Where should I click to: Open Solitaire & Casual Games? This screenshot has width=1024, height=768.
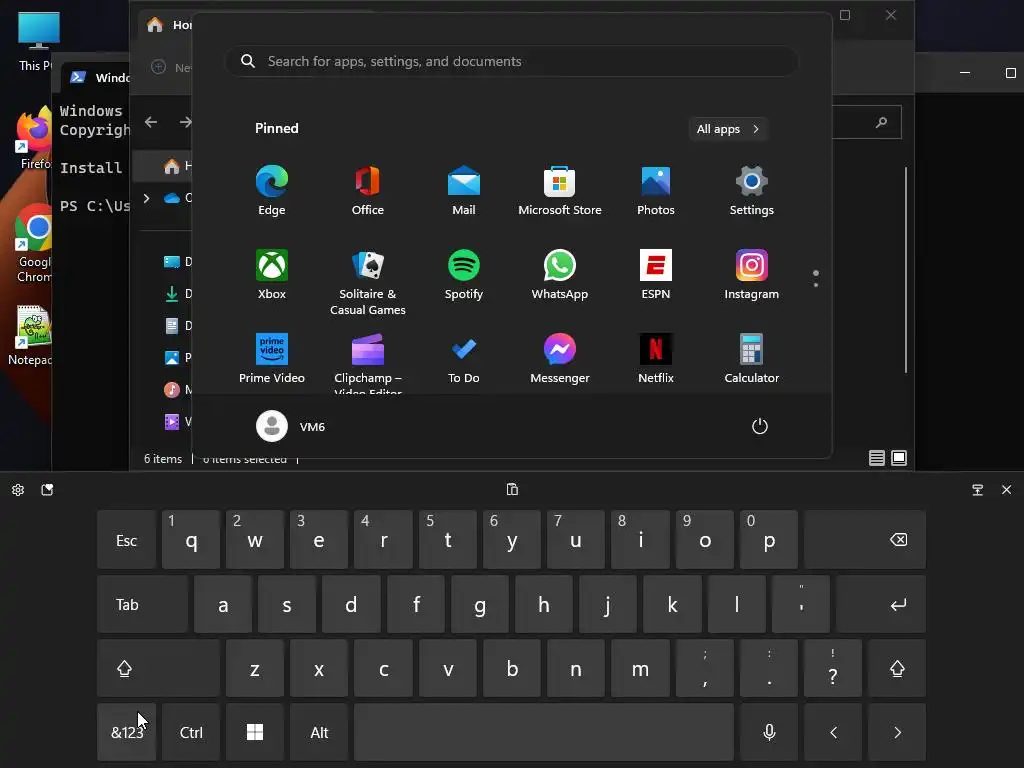(x=368, y=282)
